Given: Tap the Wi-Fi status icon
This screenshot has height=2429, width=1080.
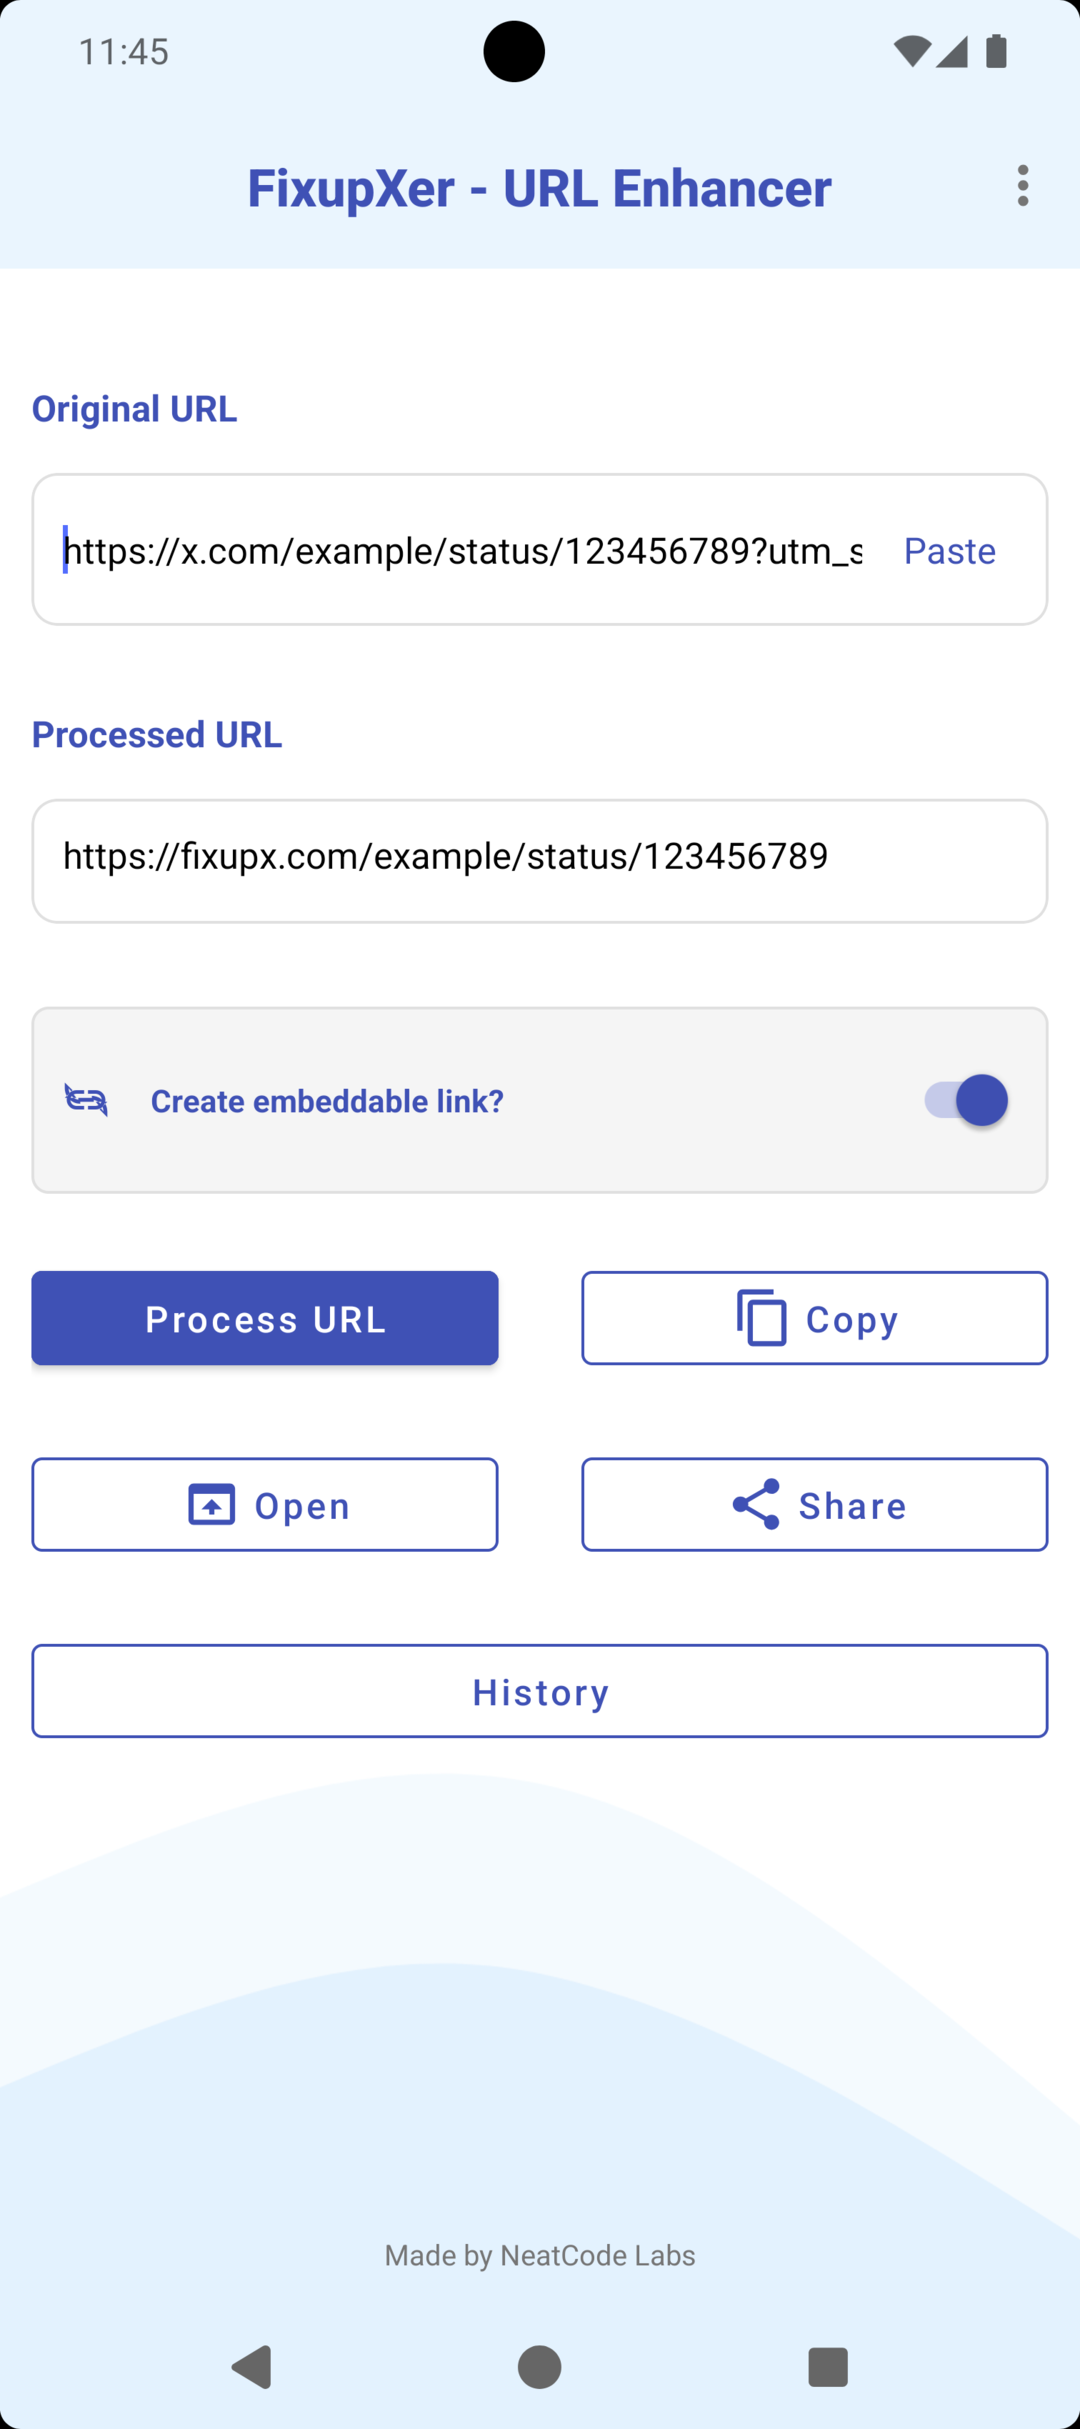Looking at the screenshot, I should pos(911,52).
